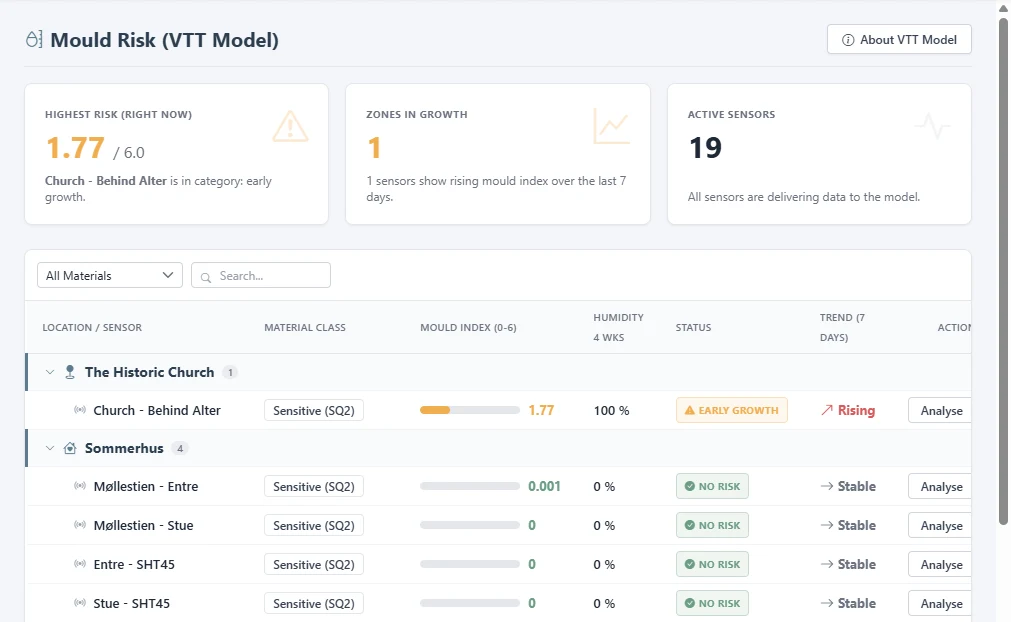This screenshot has width=1011, height=622.
Task: Click the house icon beside Sommerhus
Action: pos(70,448)
